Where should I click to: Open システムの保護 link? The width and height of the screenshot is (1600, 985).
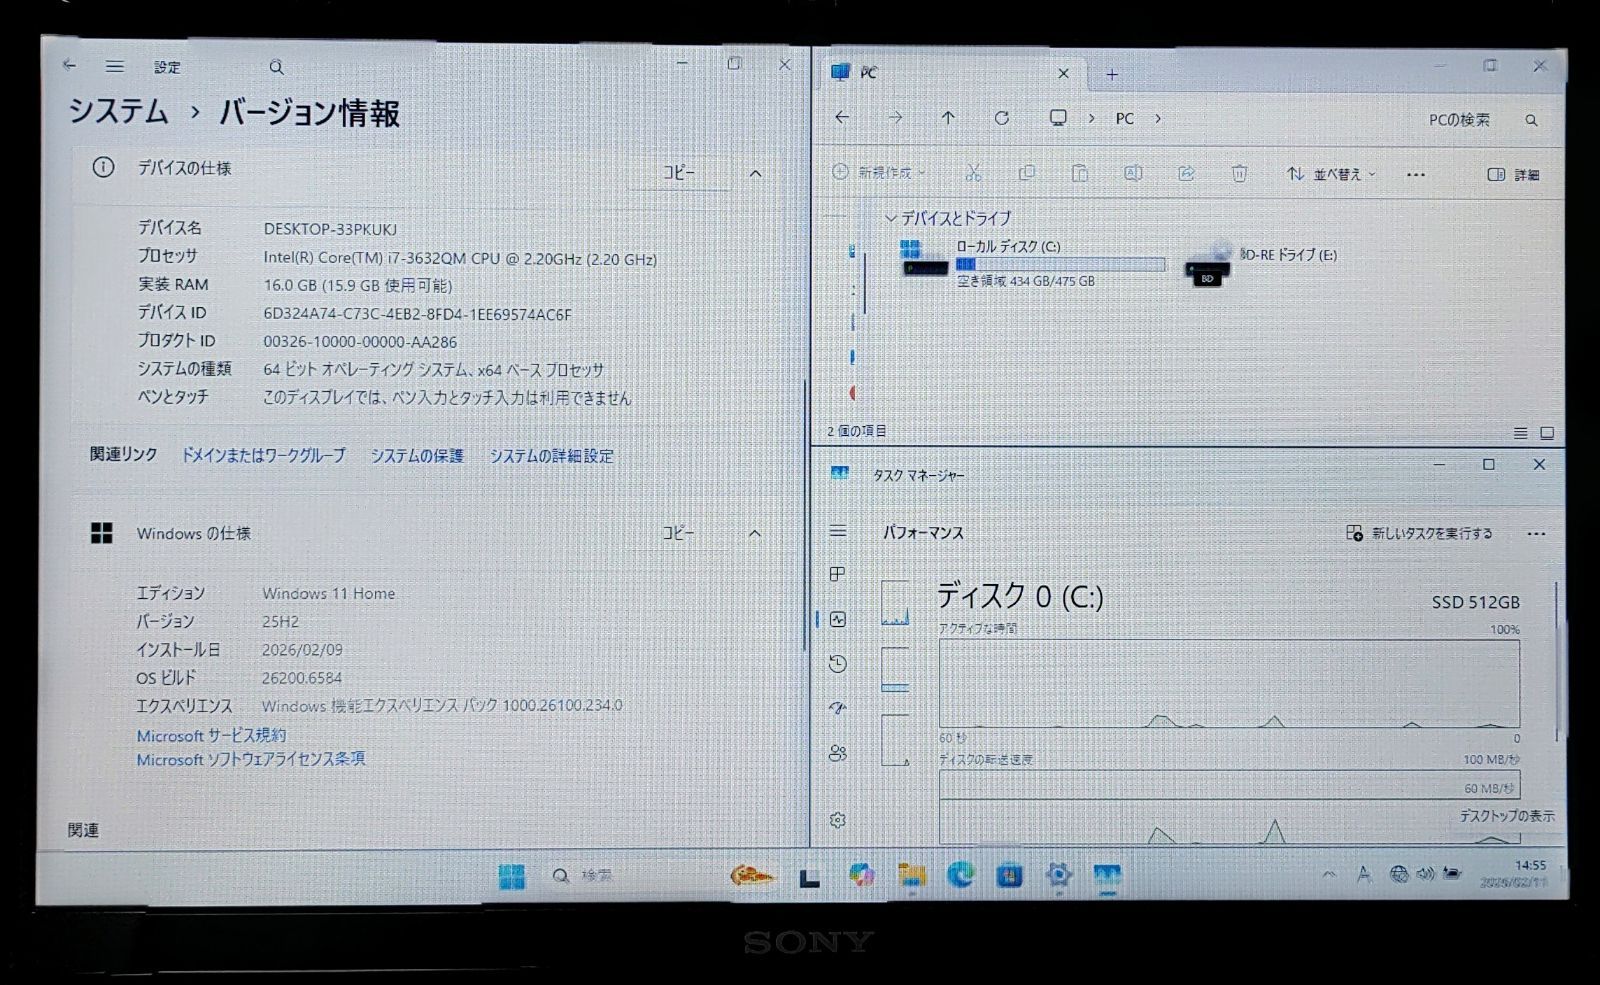point(417,455)
